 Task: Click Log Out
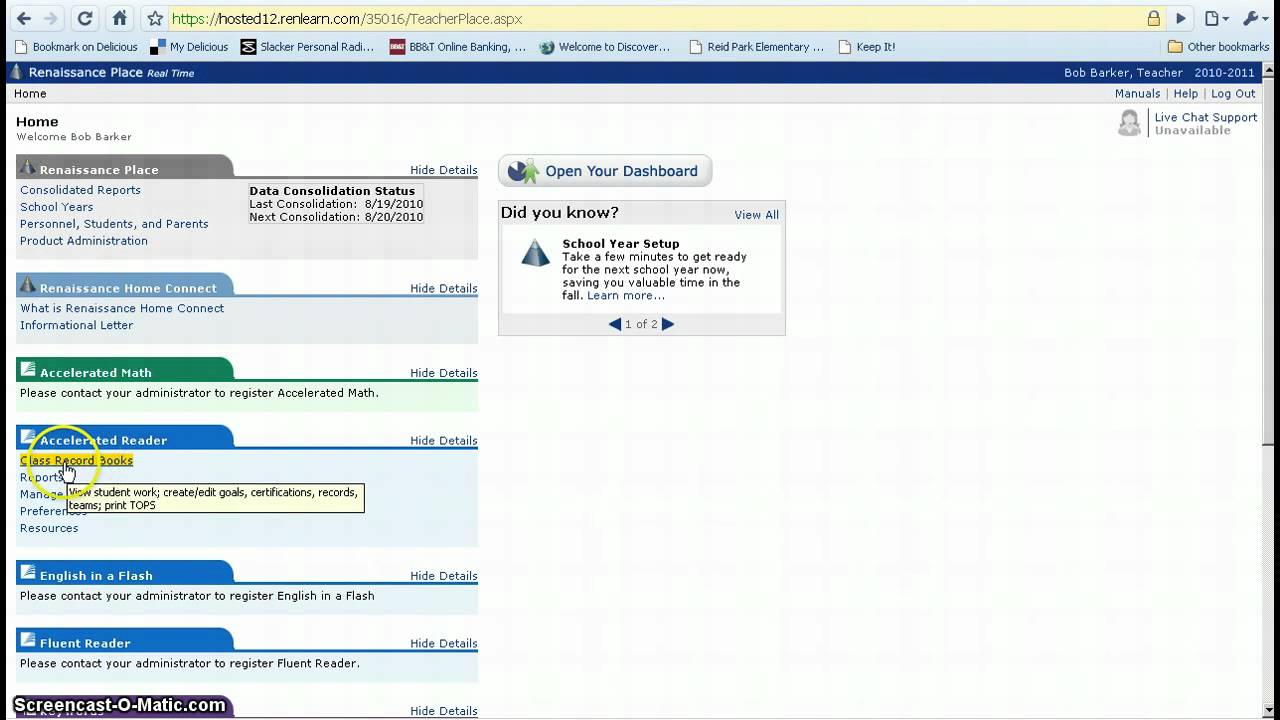1233,94
